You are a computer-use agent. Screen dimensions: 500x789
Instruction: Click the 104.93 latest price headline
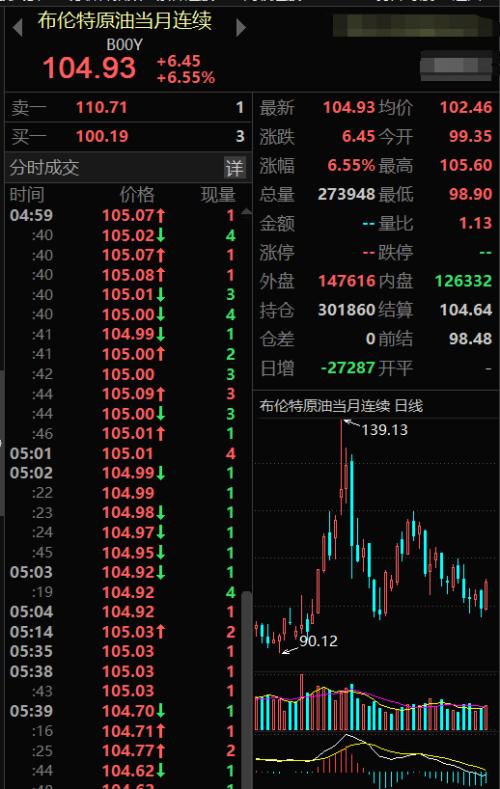(90, 68)
